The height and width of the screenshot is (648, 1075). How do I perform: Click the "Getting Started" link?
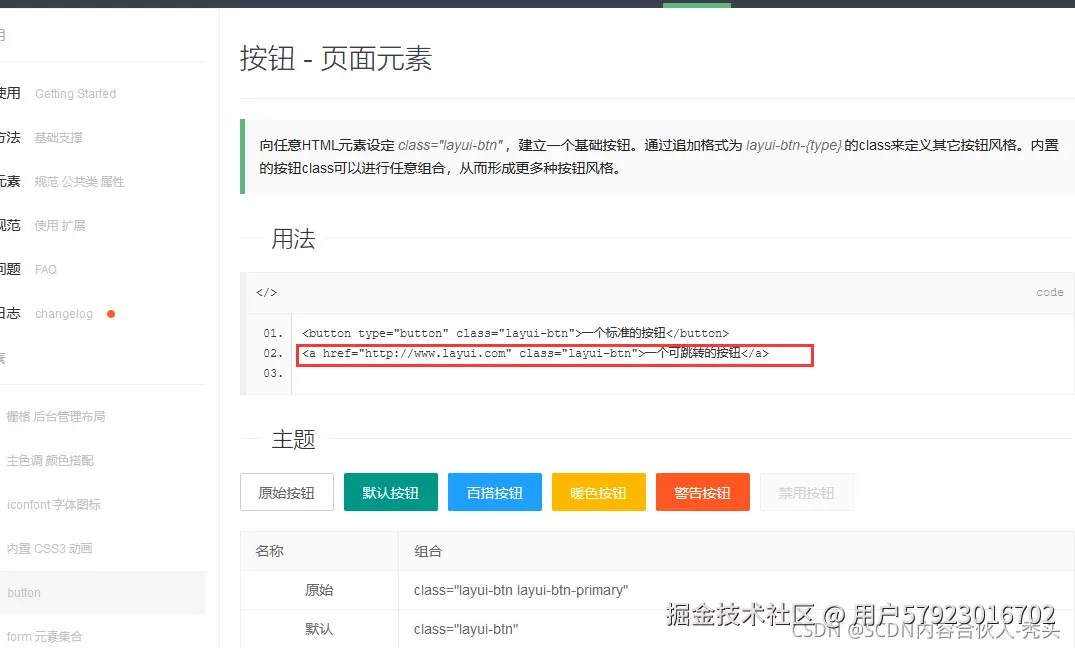(x=75, y=93)
